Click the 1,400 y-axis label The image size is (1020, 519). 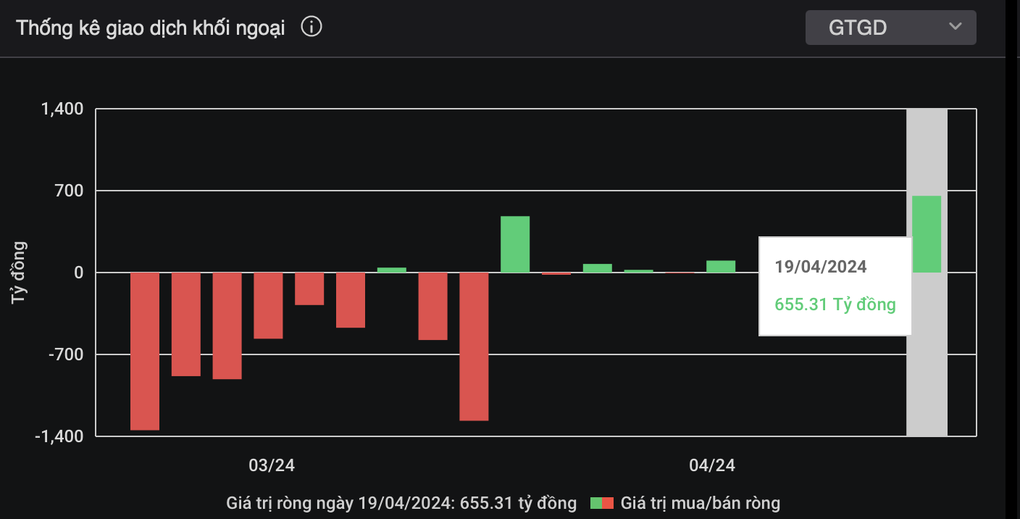point(62,109)
